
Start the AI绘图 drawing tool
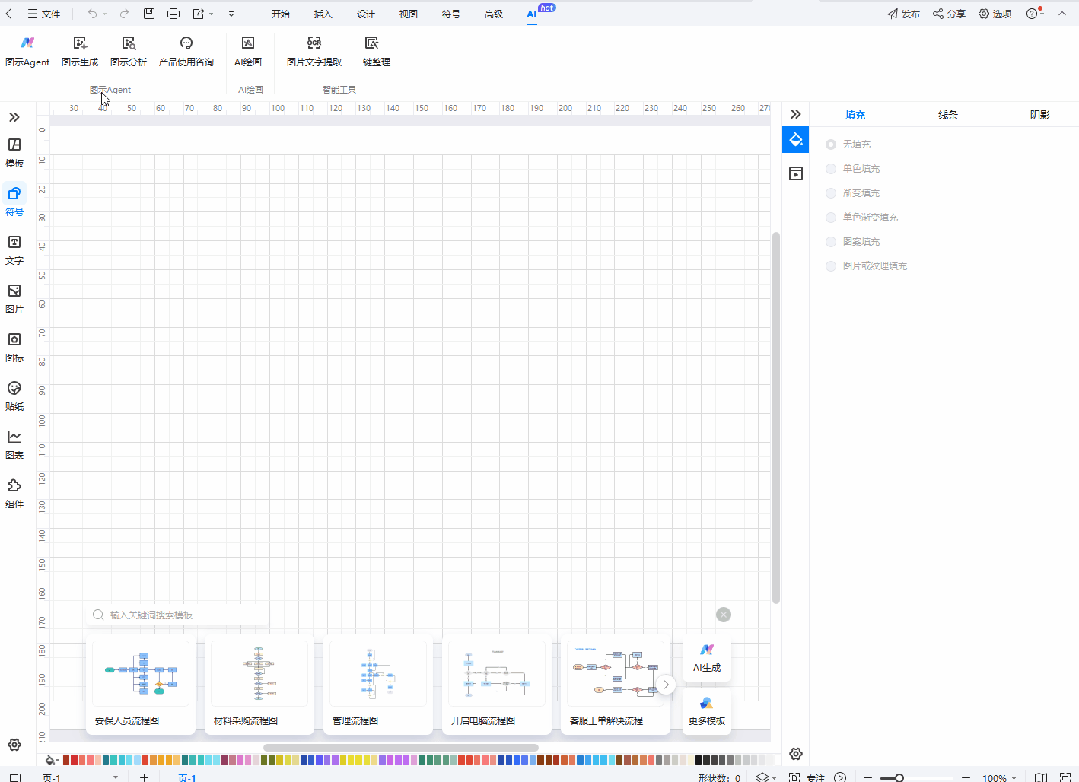click(248, 52)
